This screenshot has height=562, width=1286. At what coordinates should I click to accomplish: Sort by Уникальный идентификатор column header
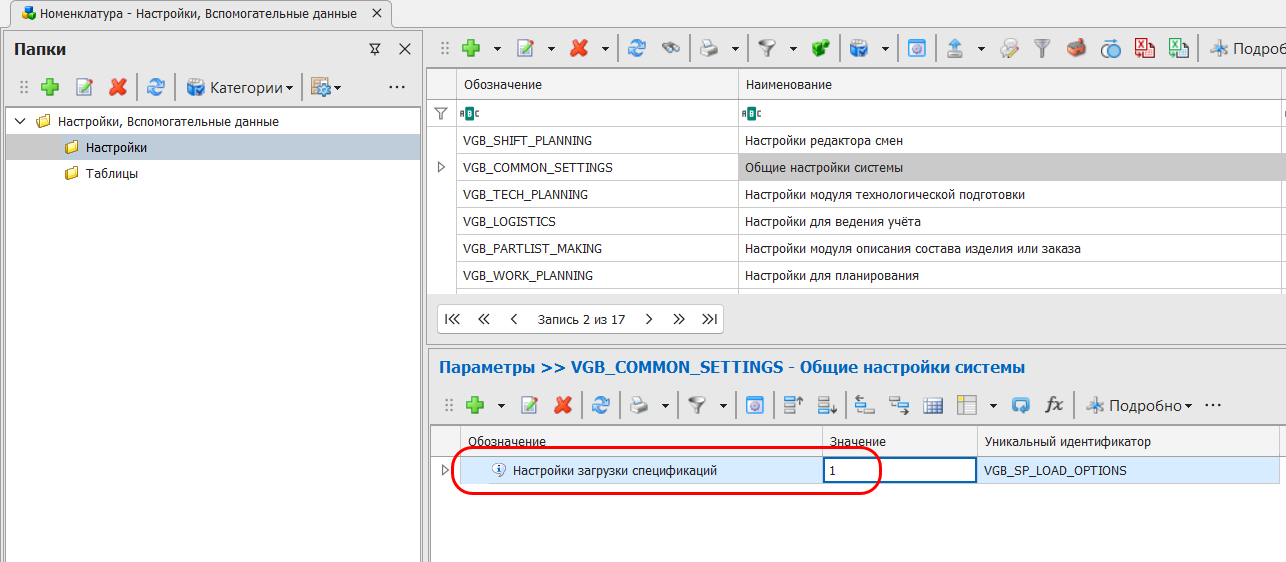pyautogui.click(x=1128, y=441)
